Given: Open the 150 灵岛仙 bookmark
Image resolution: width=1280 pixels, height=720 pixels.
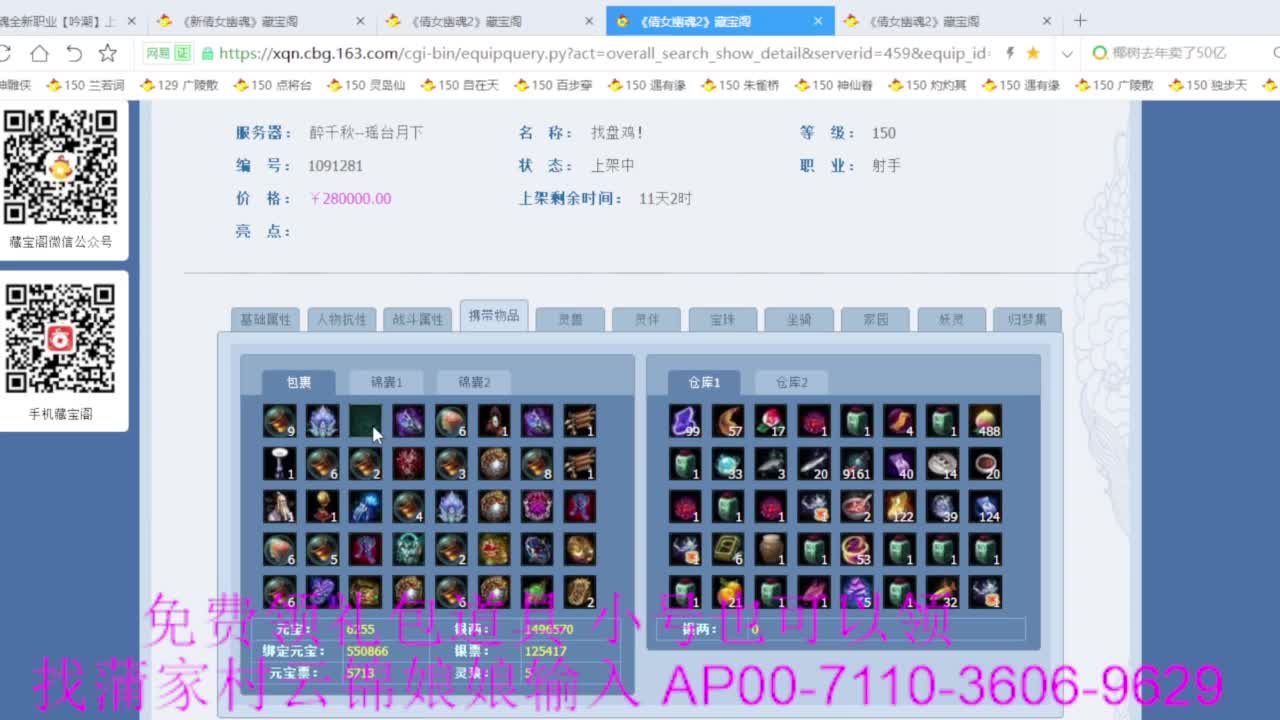Looking at the screenshot, I should (366, 85).
